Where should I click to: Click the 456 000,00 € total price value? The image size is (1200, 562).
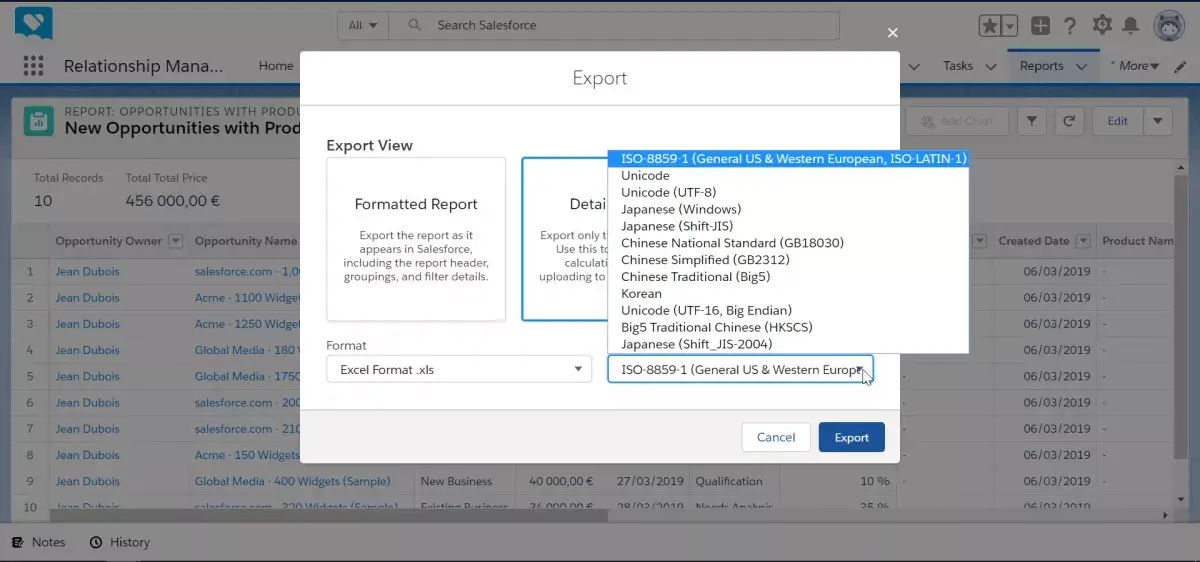click(172, 200)
